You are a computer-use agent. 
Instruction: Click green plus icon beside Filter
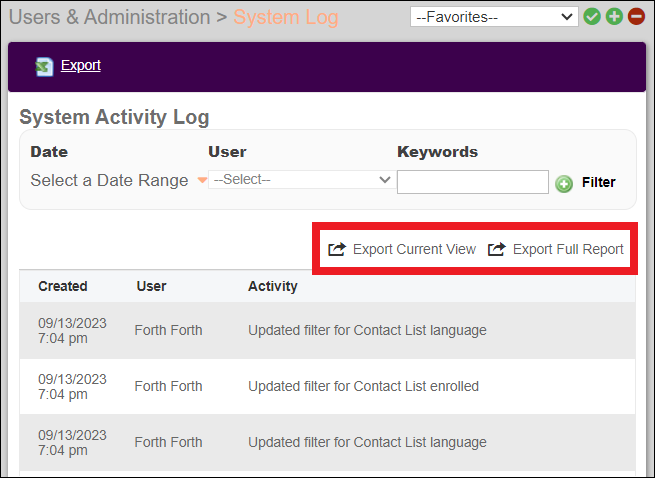click(x=564, y=183)
